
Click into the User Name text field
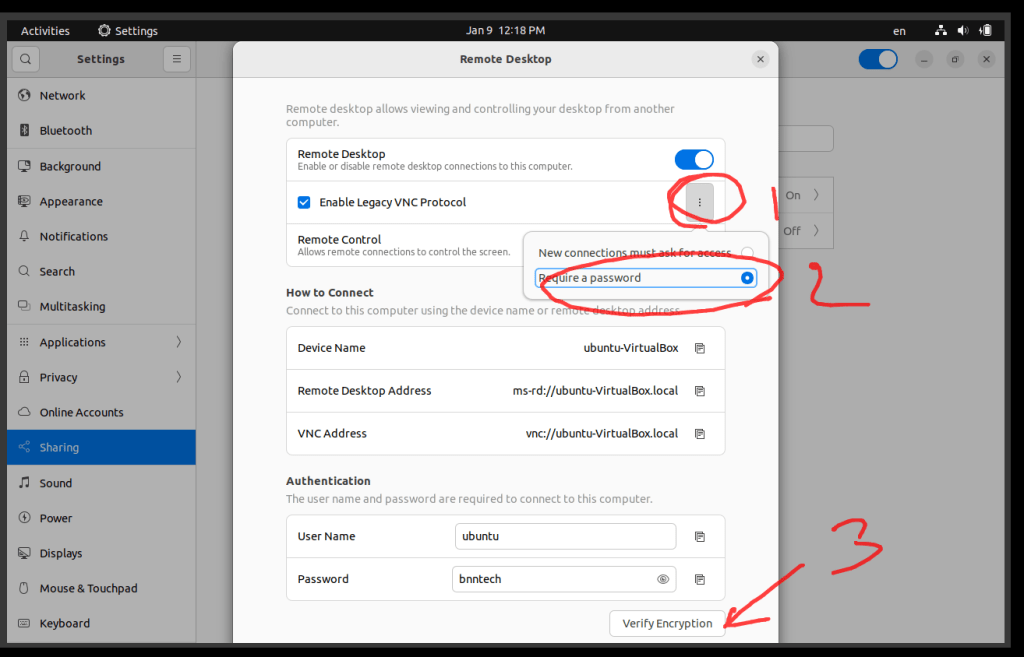point(565,536)
